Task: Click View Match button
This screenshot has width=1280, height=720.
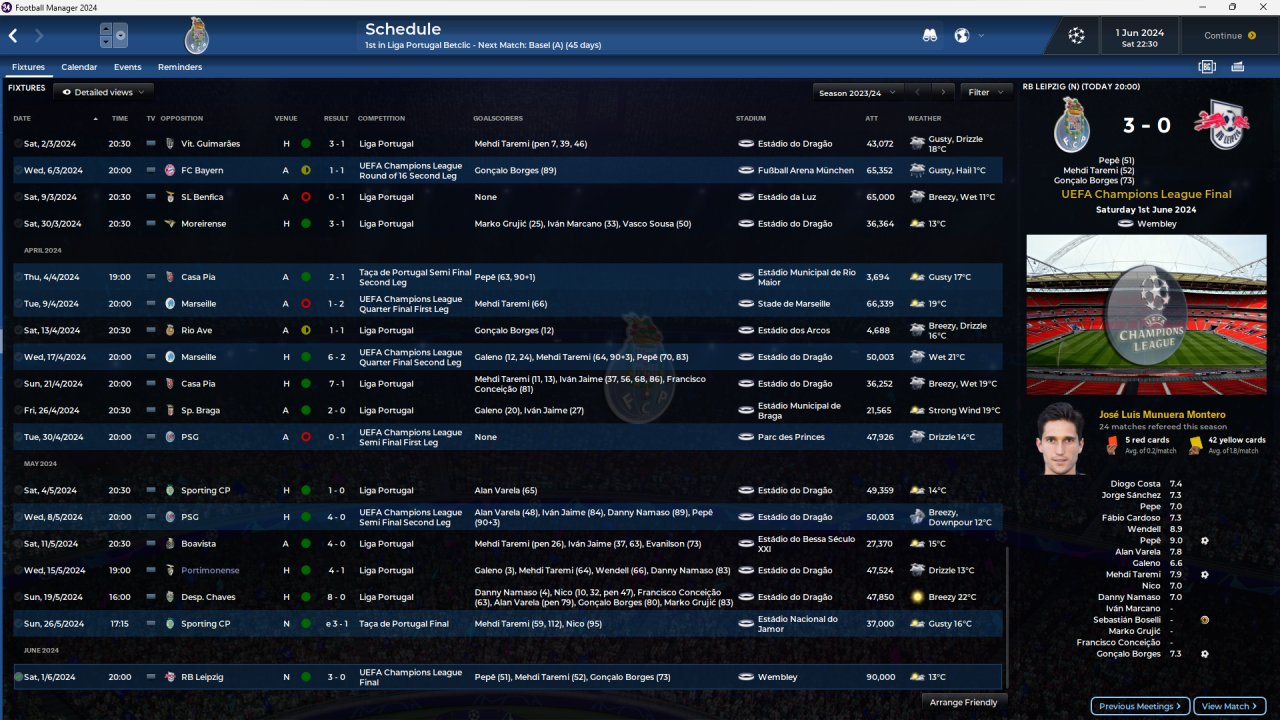Action: click(x=1230, y=706)
